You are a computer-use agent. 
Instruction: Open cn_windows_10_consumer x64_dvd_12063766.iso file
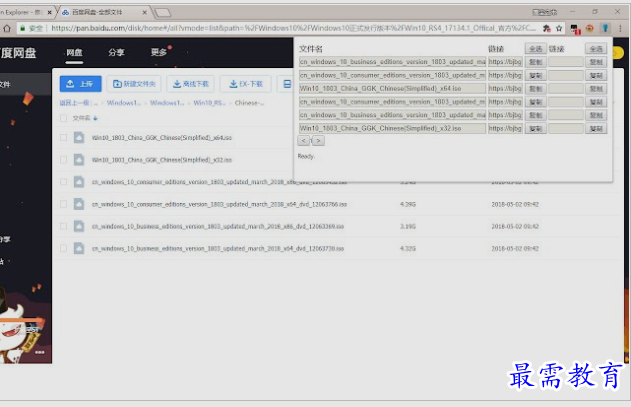coord(219,204)
